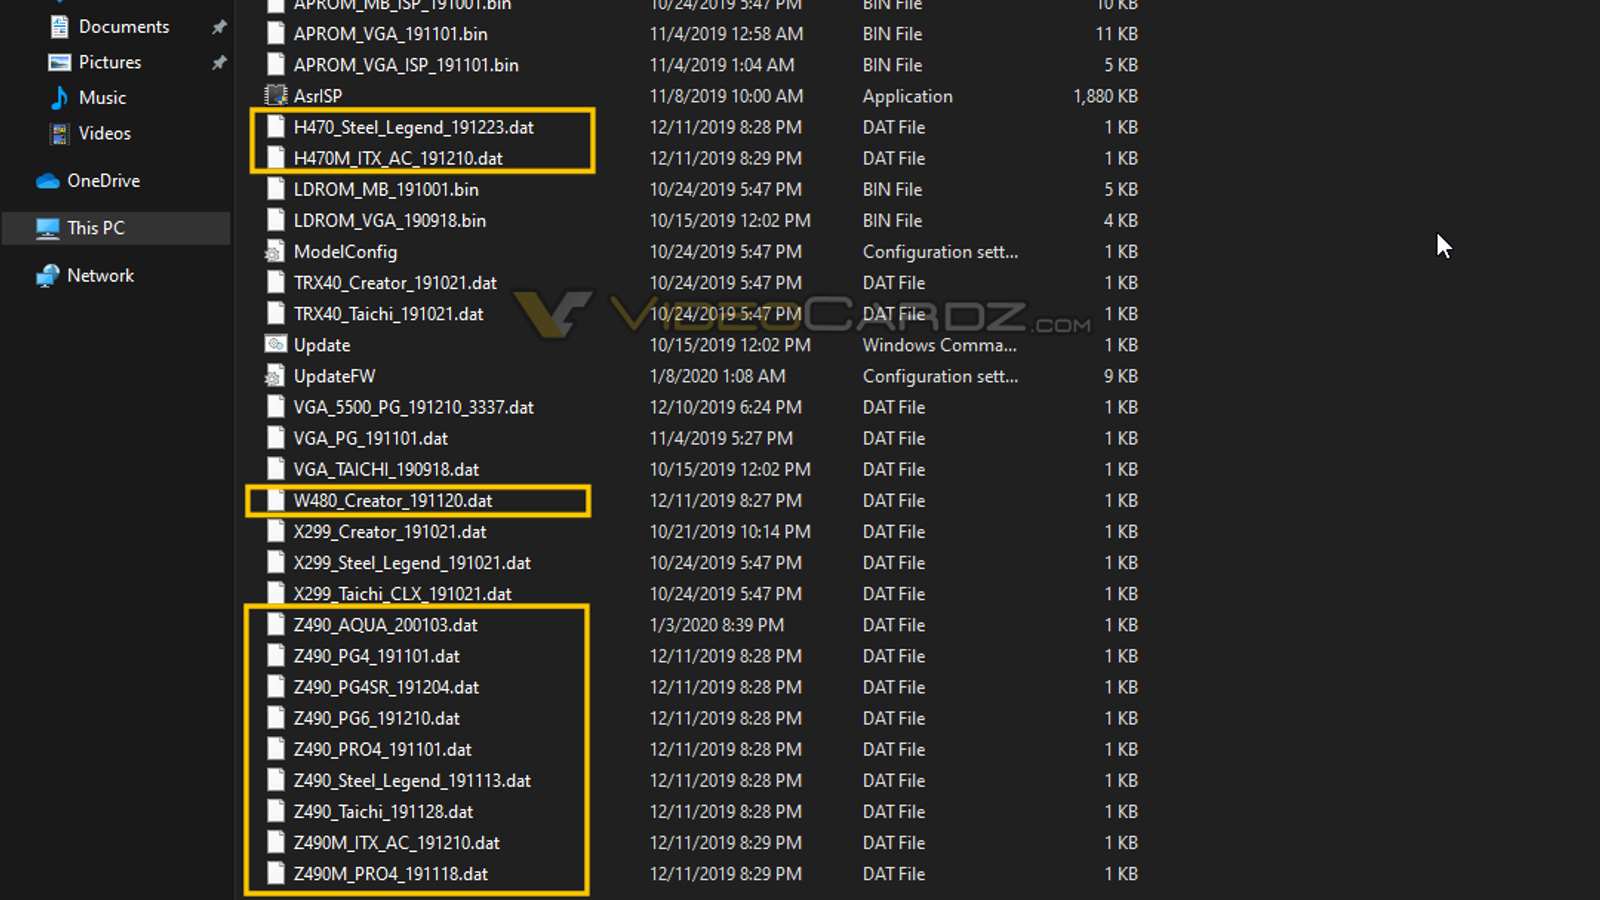Click the H470_Steel_Legend_191223.dat file icon
The height and width of the screenshot is (900, 1600).
[276, 127]
